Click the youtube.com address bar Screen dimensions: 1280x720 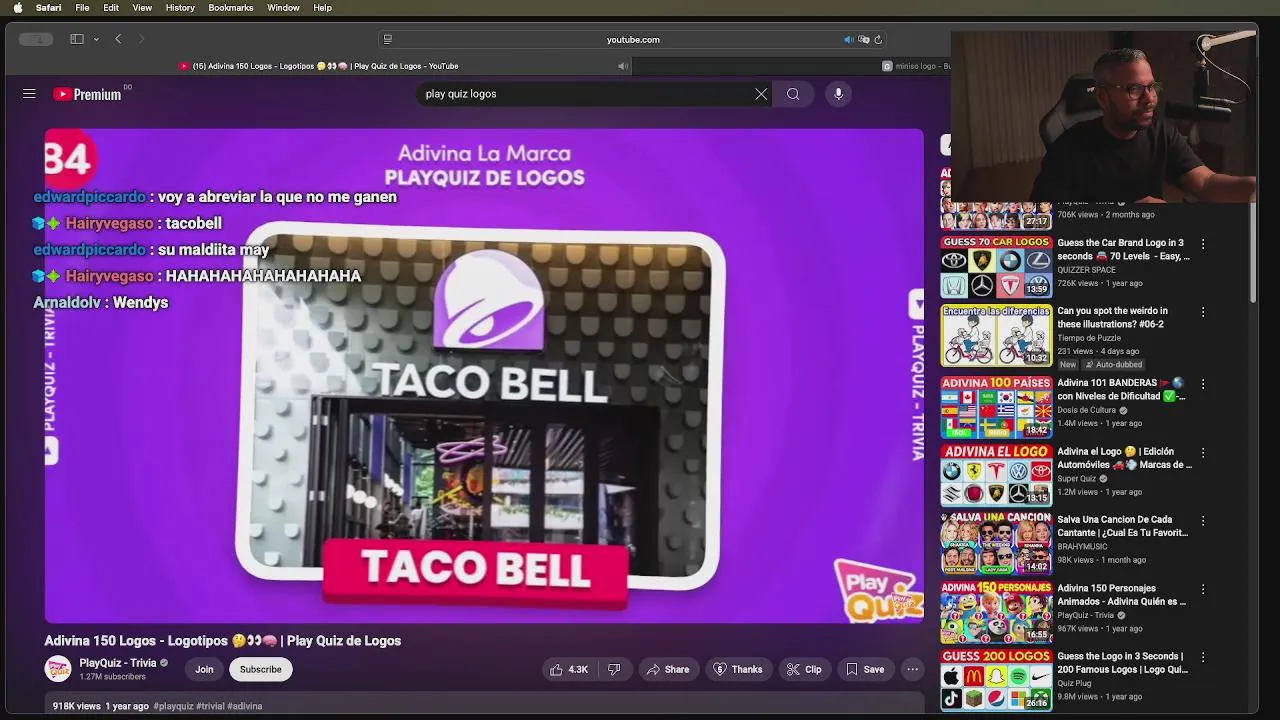pos(633,40)
